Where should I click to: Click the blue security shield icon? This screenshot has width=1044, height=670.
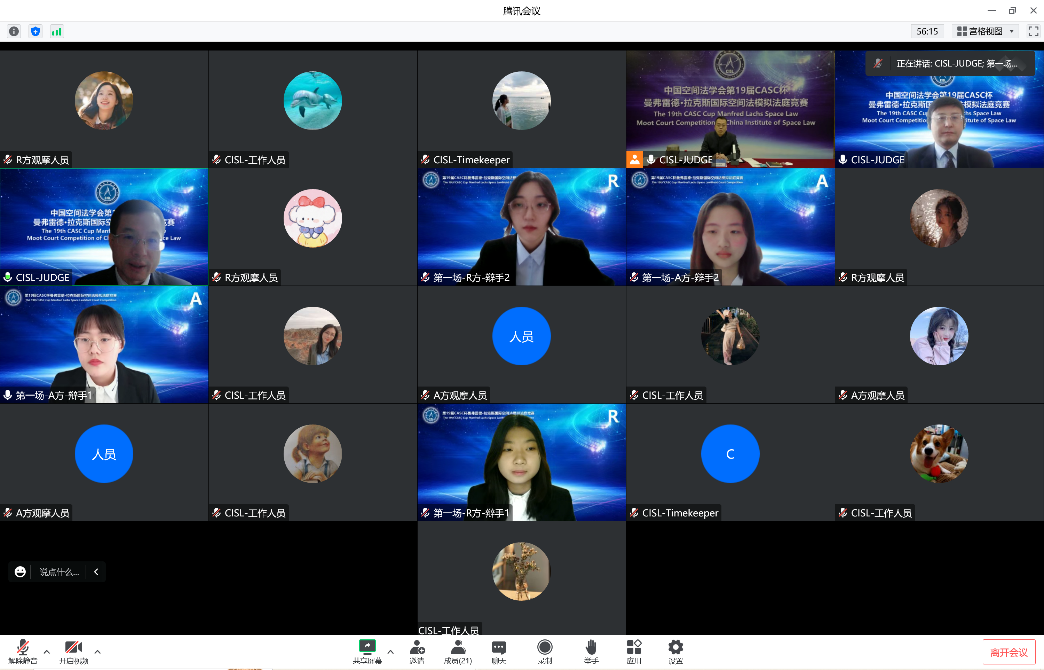point(36,31)
